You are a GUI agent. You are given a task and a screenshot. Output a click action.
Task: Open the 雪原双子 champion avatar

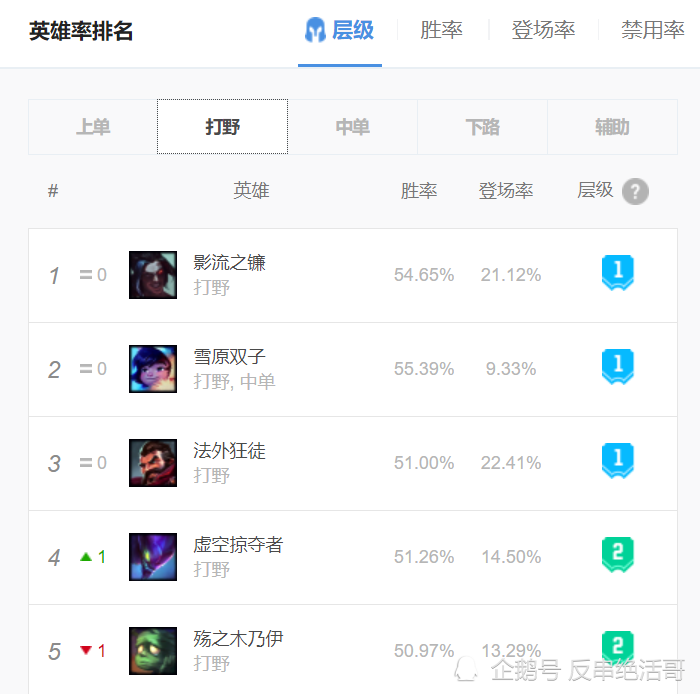coord(153,369)
